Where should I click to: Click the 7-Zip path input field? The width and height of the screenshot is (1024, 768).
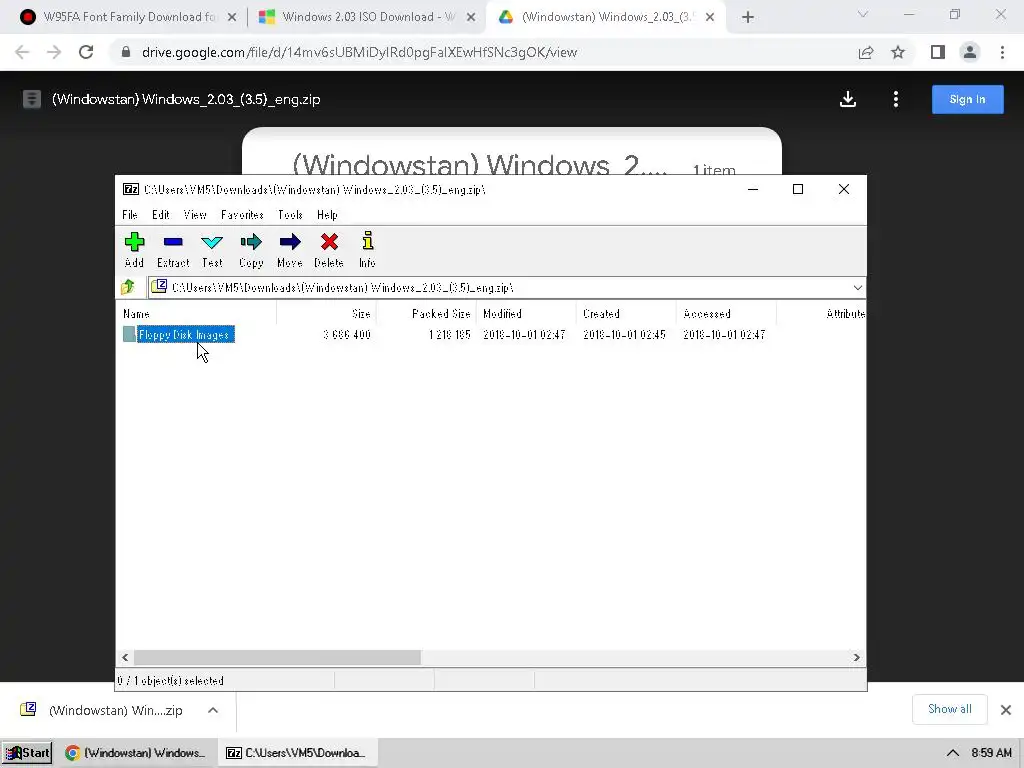pyautogui.click(x=500, y=287)
